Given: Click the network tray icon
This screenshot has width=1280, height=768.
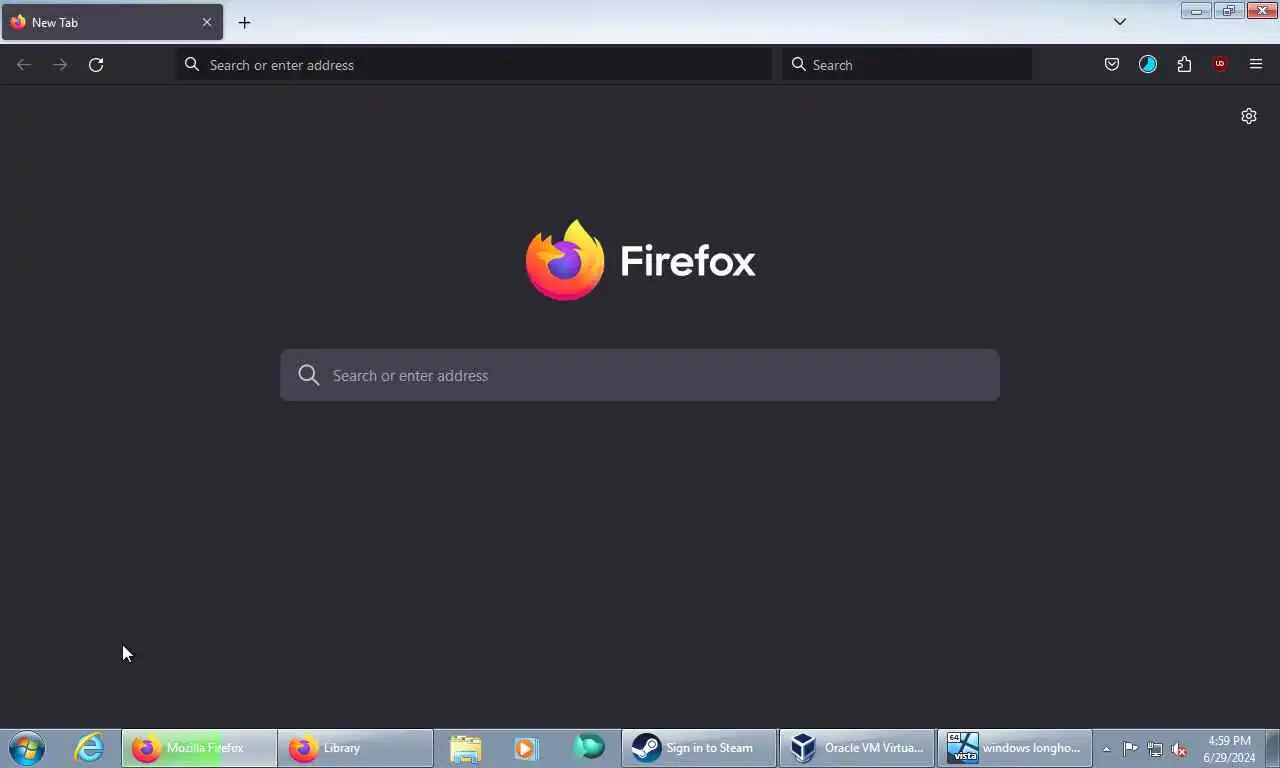Looking at the screenshot, I should pos(1155,749).
